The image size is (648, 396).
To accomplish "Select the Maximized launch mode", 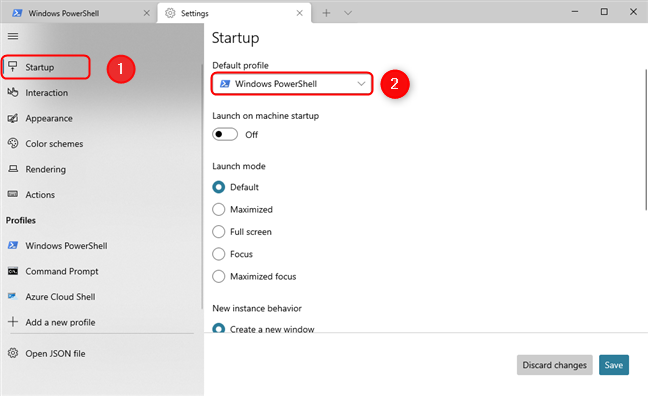I will pos(219,209).
